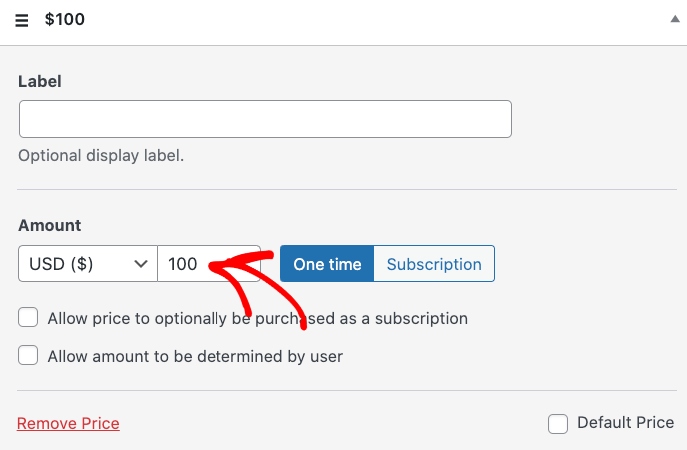Screen dimensions: 687x450
Task: Focus the Label text field
Action: pos(265,119)
